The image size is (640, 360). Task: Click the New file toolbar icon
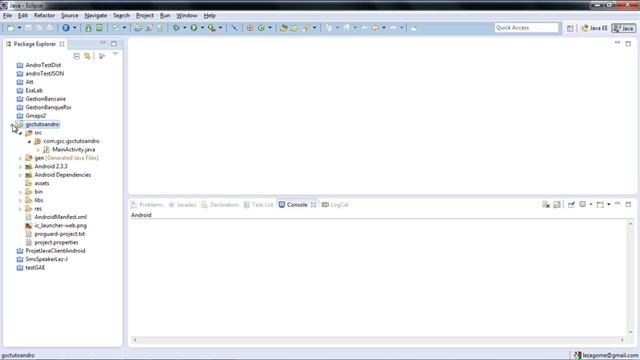pyautogui.click(x=11, y=28)
